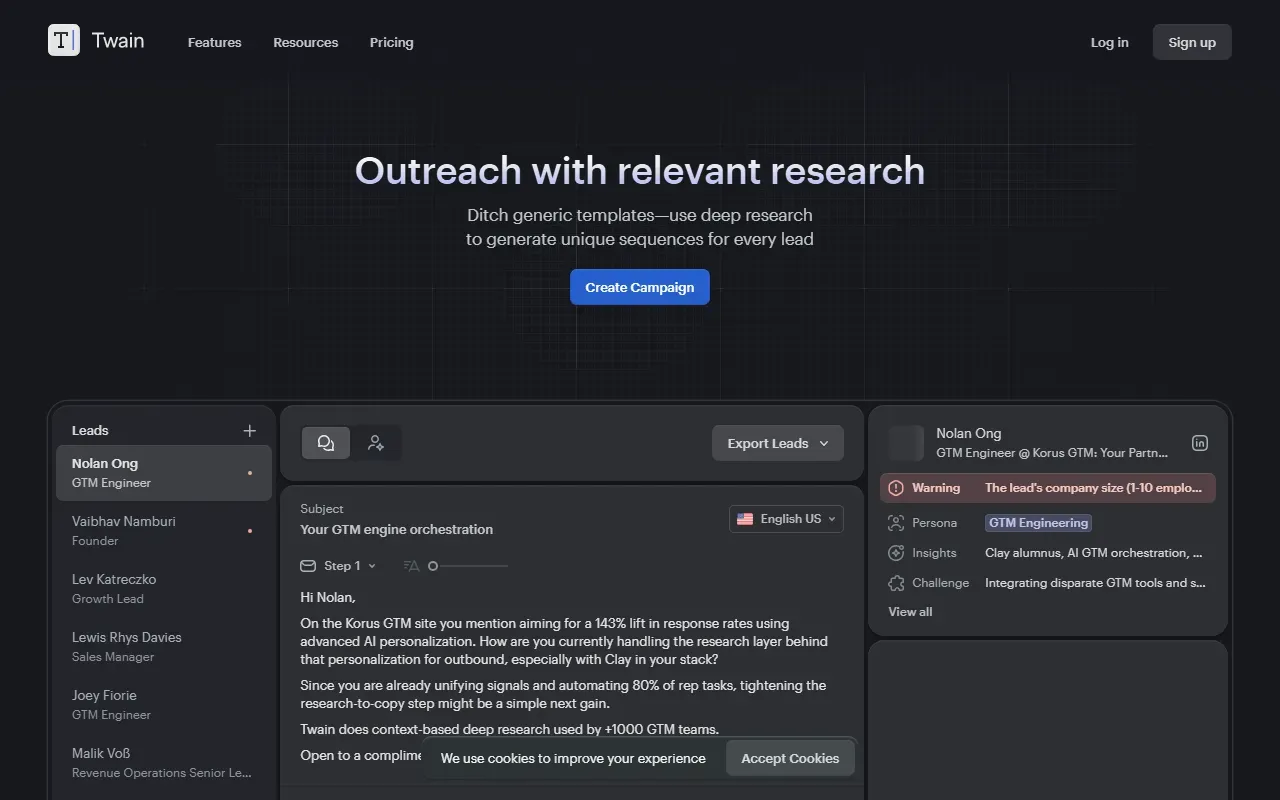Click View all in the lead details
Image resolution: width=1280 pixels, height=800 pixels.
tap(910, 612)
